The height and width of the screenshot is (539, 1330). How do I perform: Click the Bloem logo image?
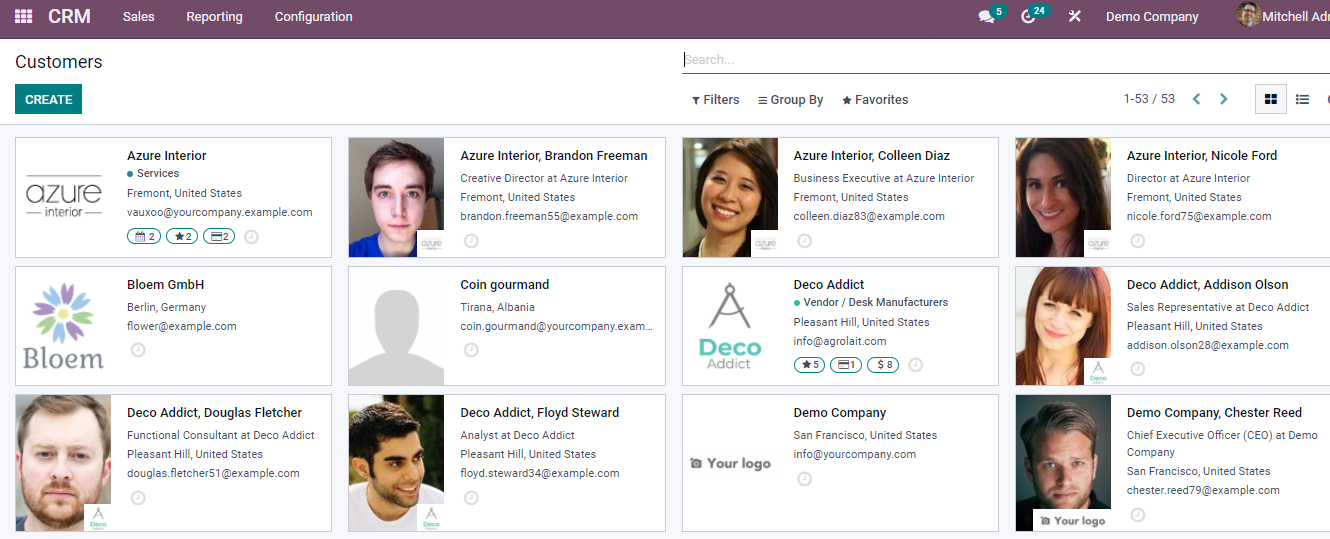[x=63, y=326]
